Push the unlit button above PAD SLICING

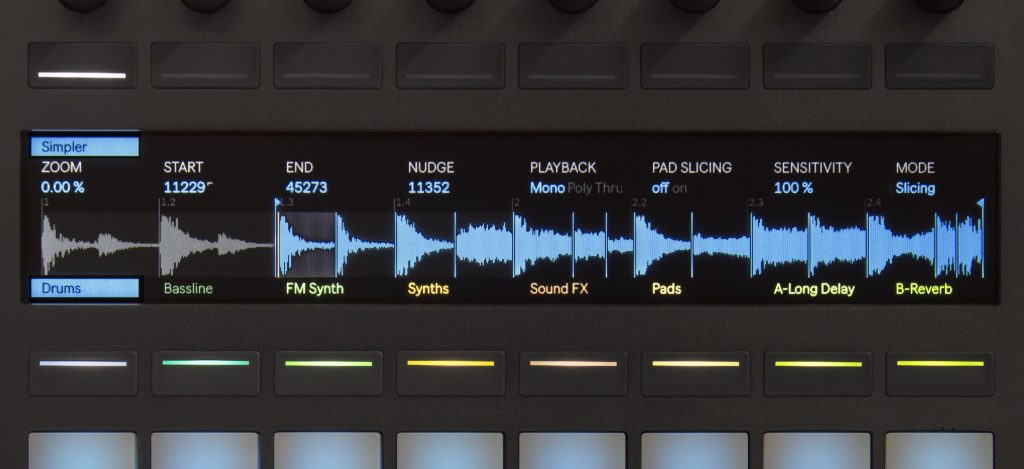(695, 65)
